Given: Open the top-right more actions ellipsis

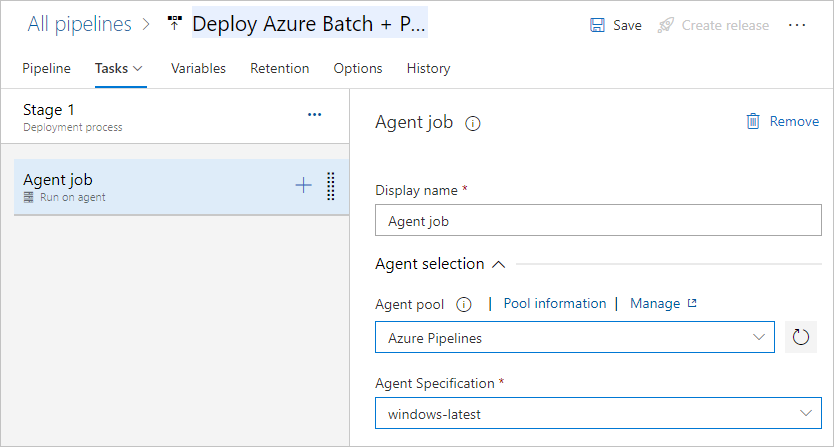Looking at the screenshot, I should (x=797, y=25).
